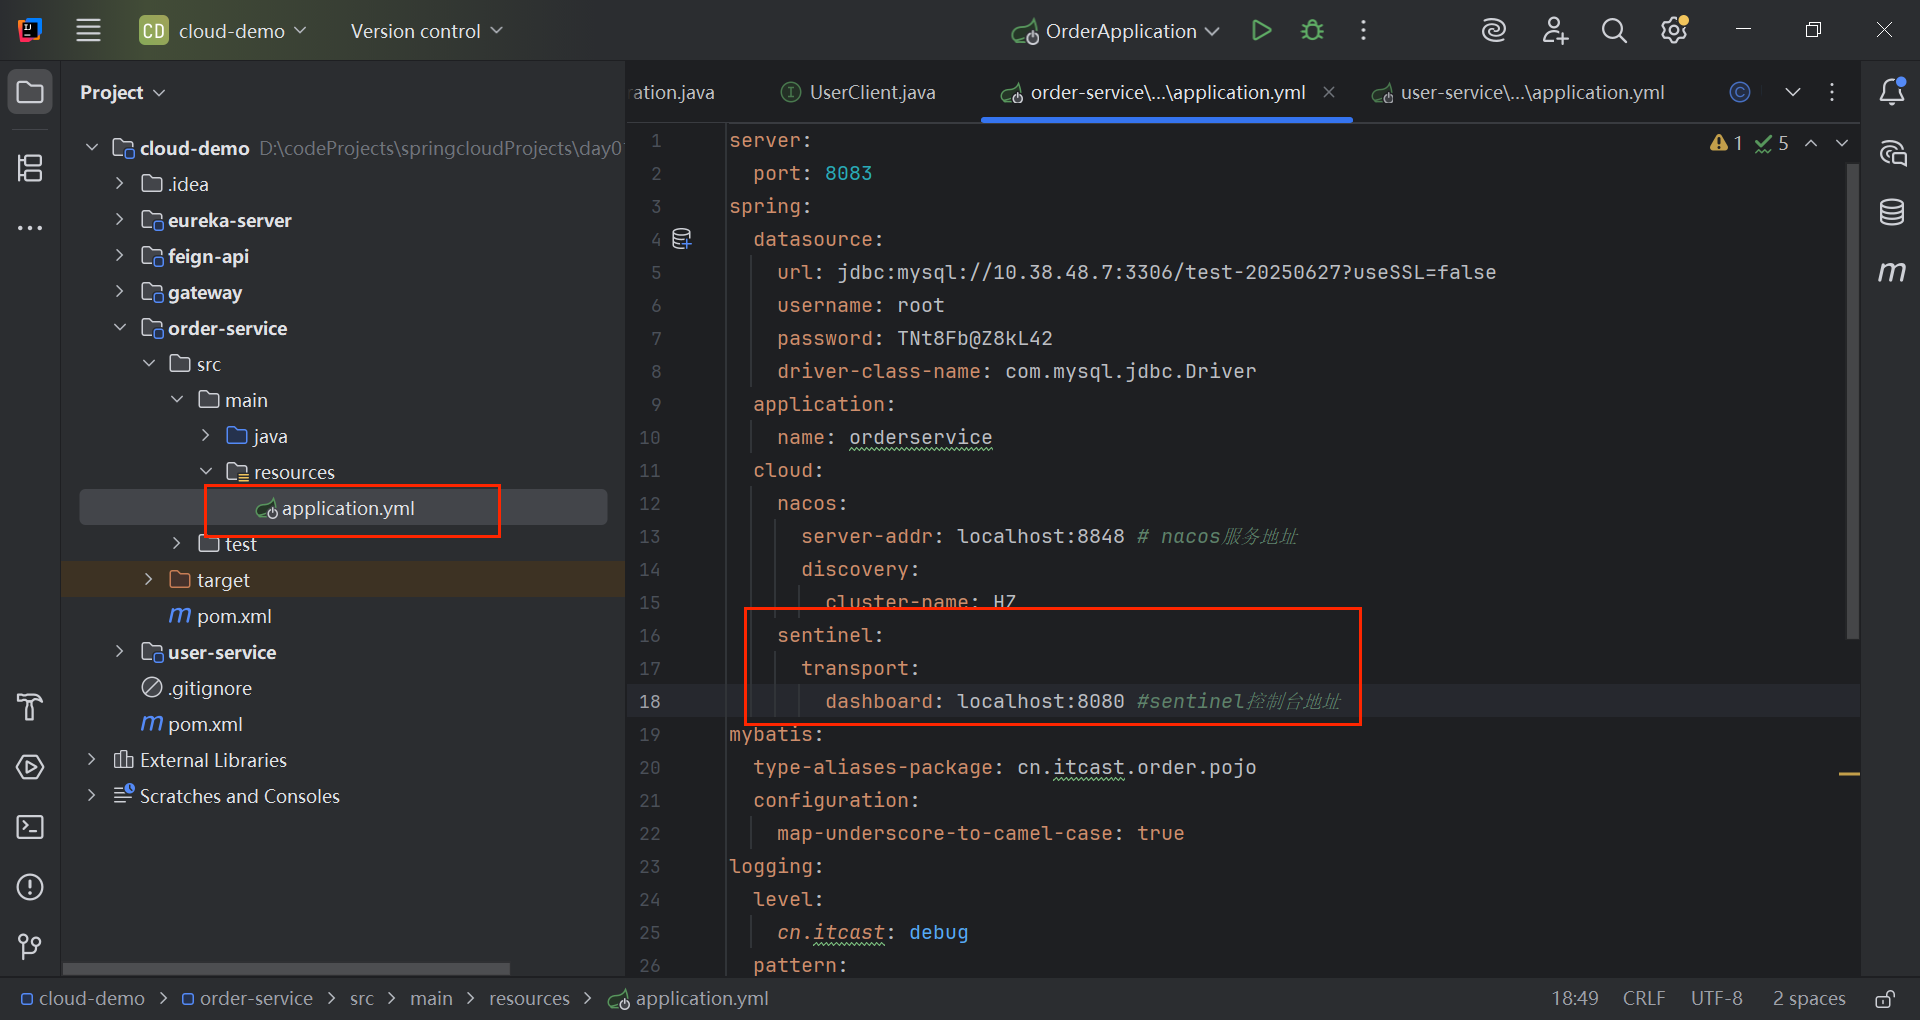1920x1020 pixels.
Task: Run OrderApplication with the play icon
Action: tap(1261, 30)
